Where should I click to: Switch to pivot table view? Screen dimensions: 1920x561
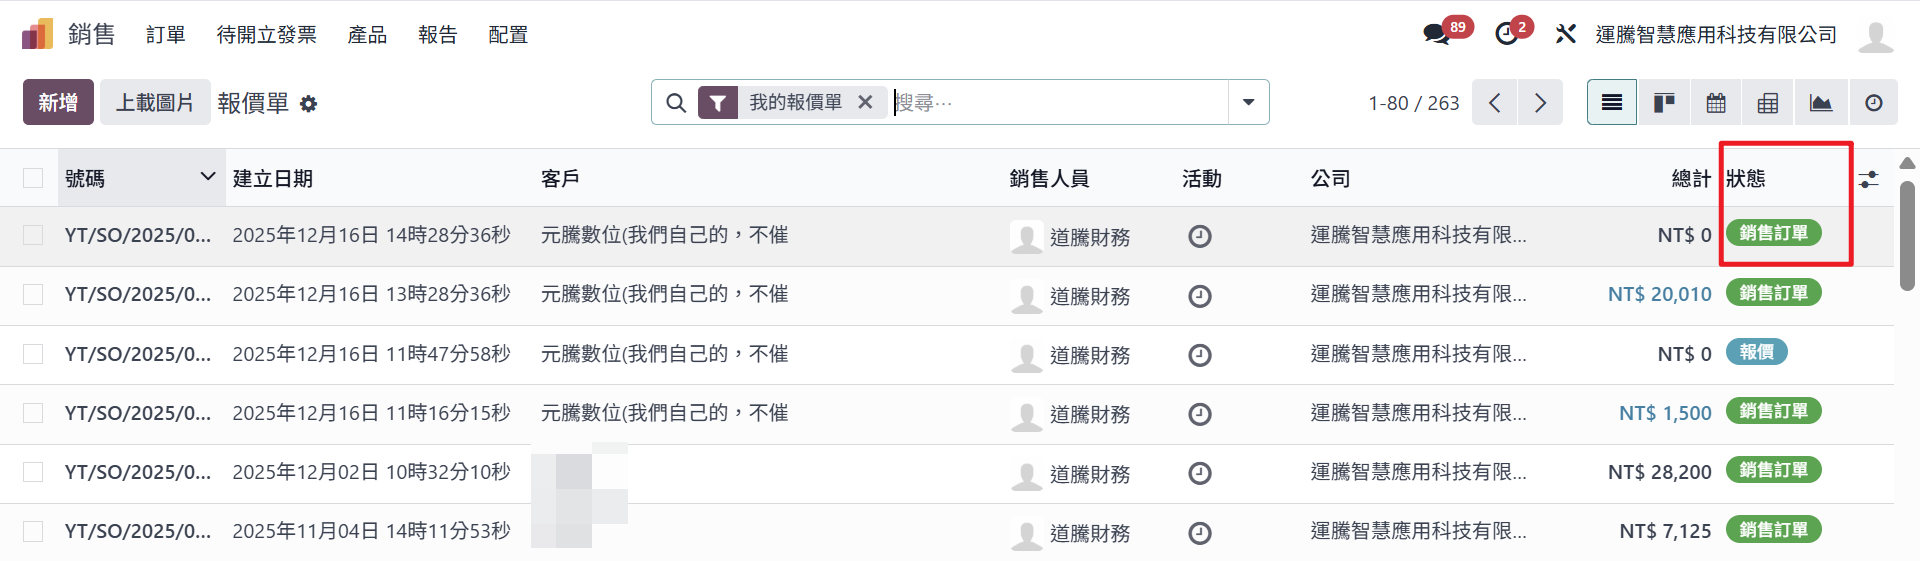[1768, 103]
